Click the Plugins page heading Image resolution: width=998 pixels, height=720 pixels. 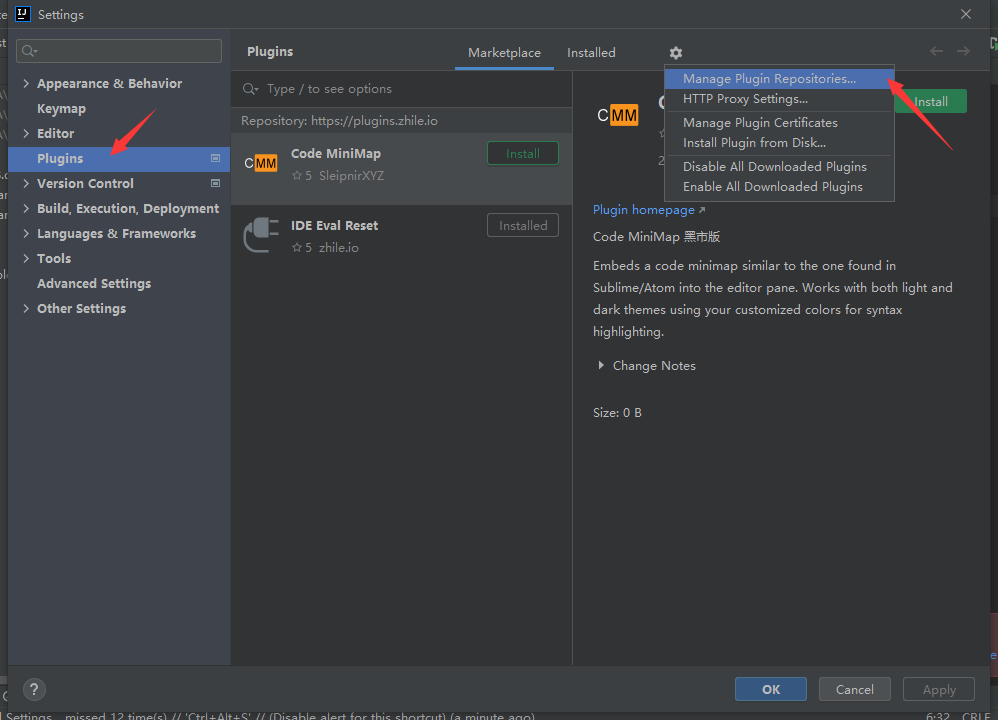tap(270, 52)
